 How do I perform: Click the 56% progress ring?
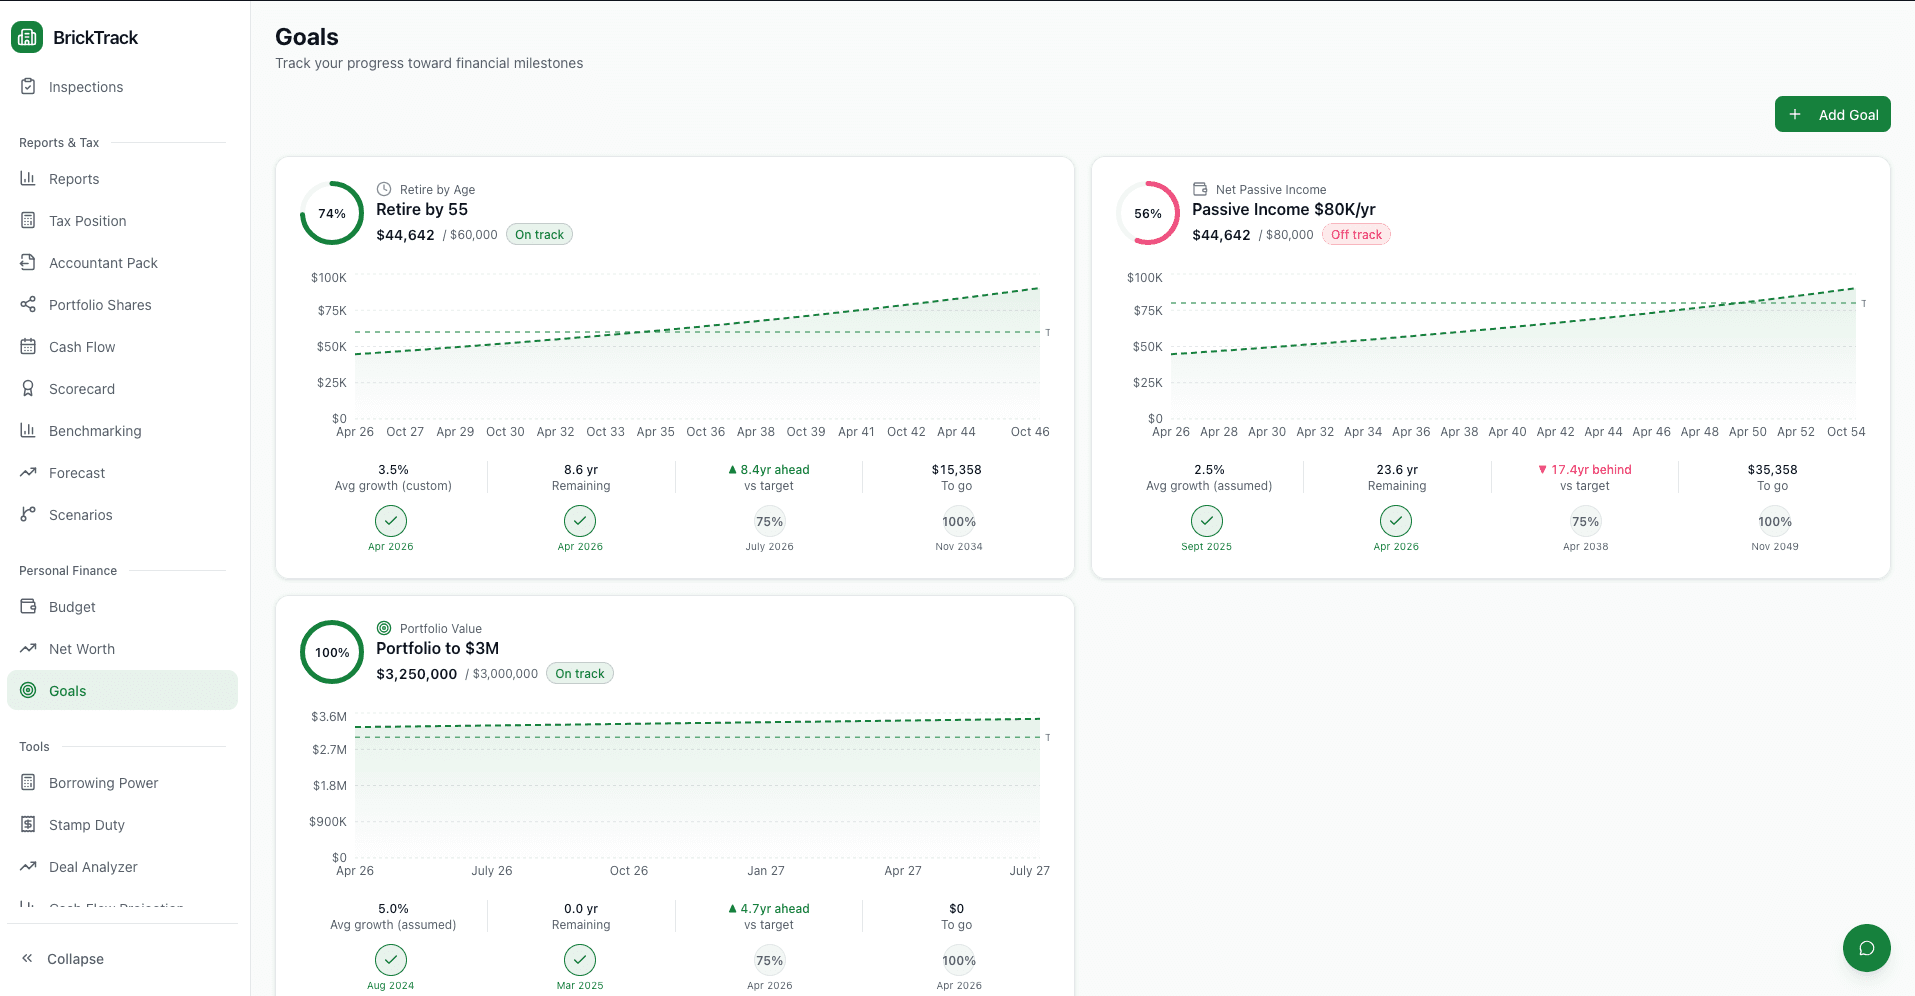(x=1148, y=213)
